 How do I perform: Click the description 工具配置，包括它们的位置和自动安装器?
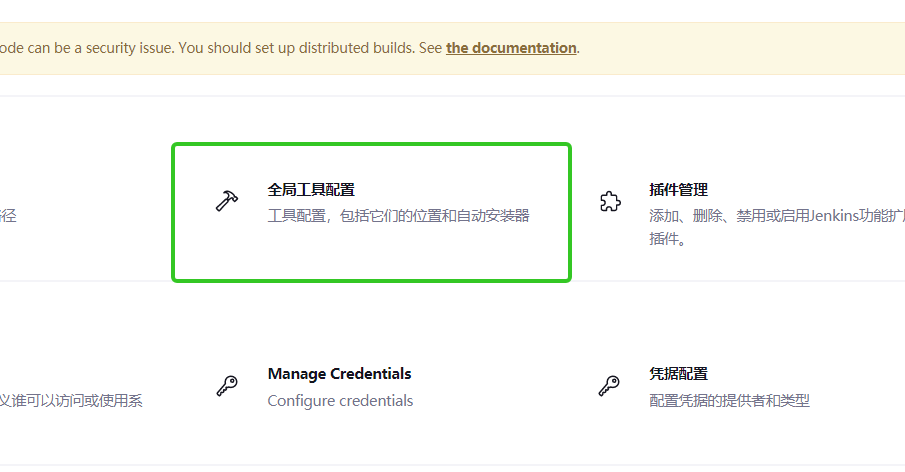click(398, 216)
